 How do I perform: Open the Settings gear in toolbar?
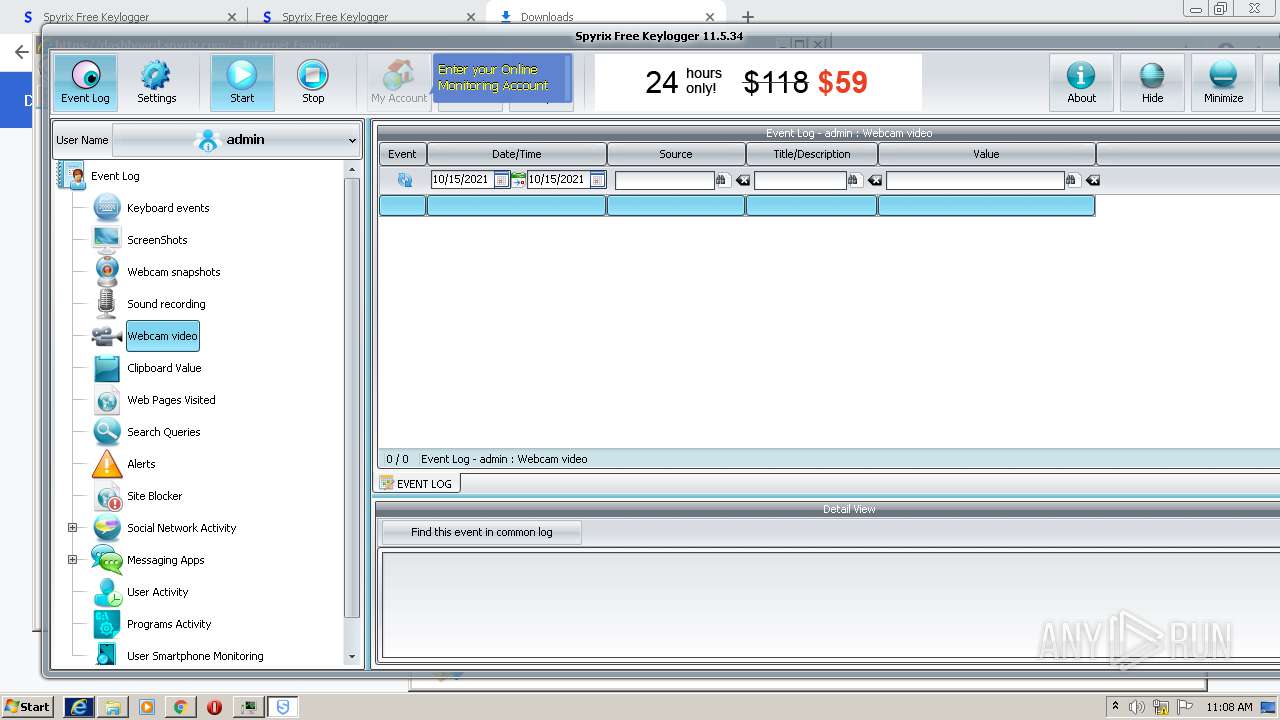[156, 82]
